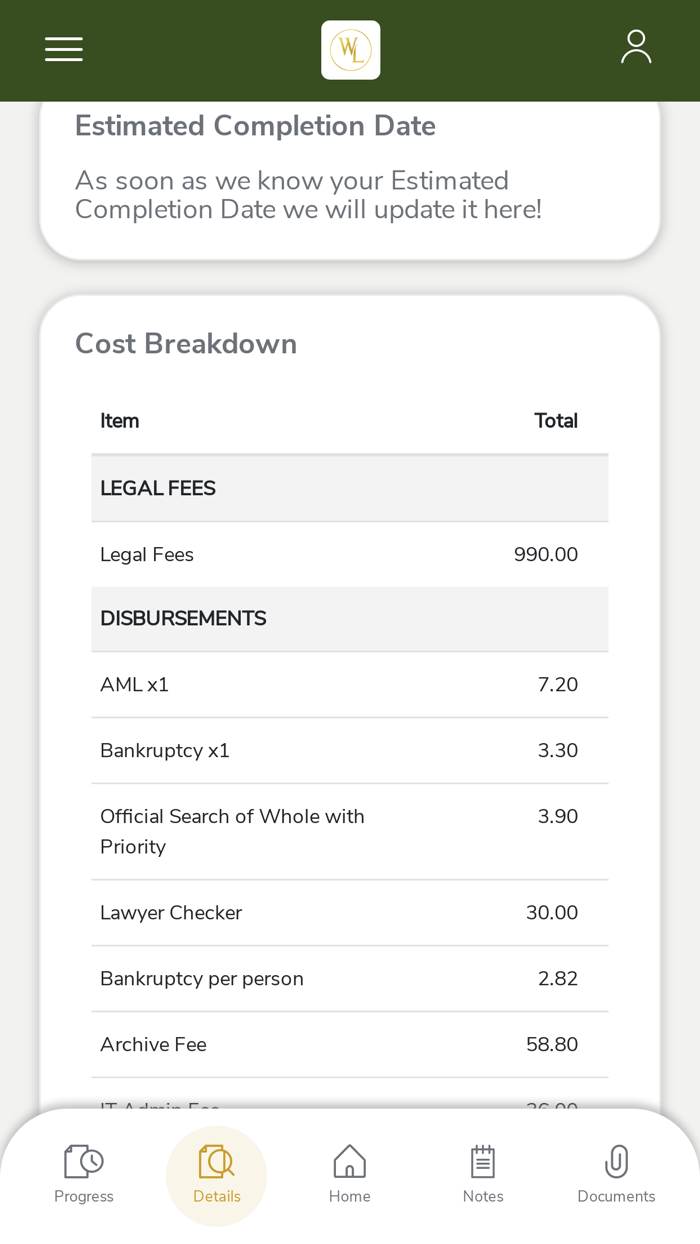Screen dimensions: 700x1244
Task: Tap the Archive Fee row
Action: 350,1044
